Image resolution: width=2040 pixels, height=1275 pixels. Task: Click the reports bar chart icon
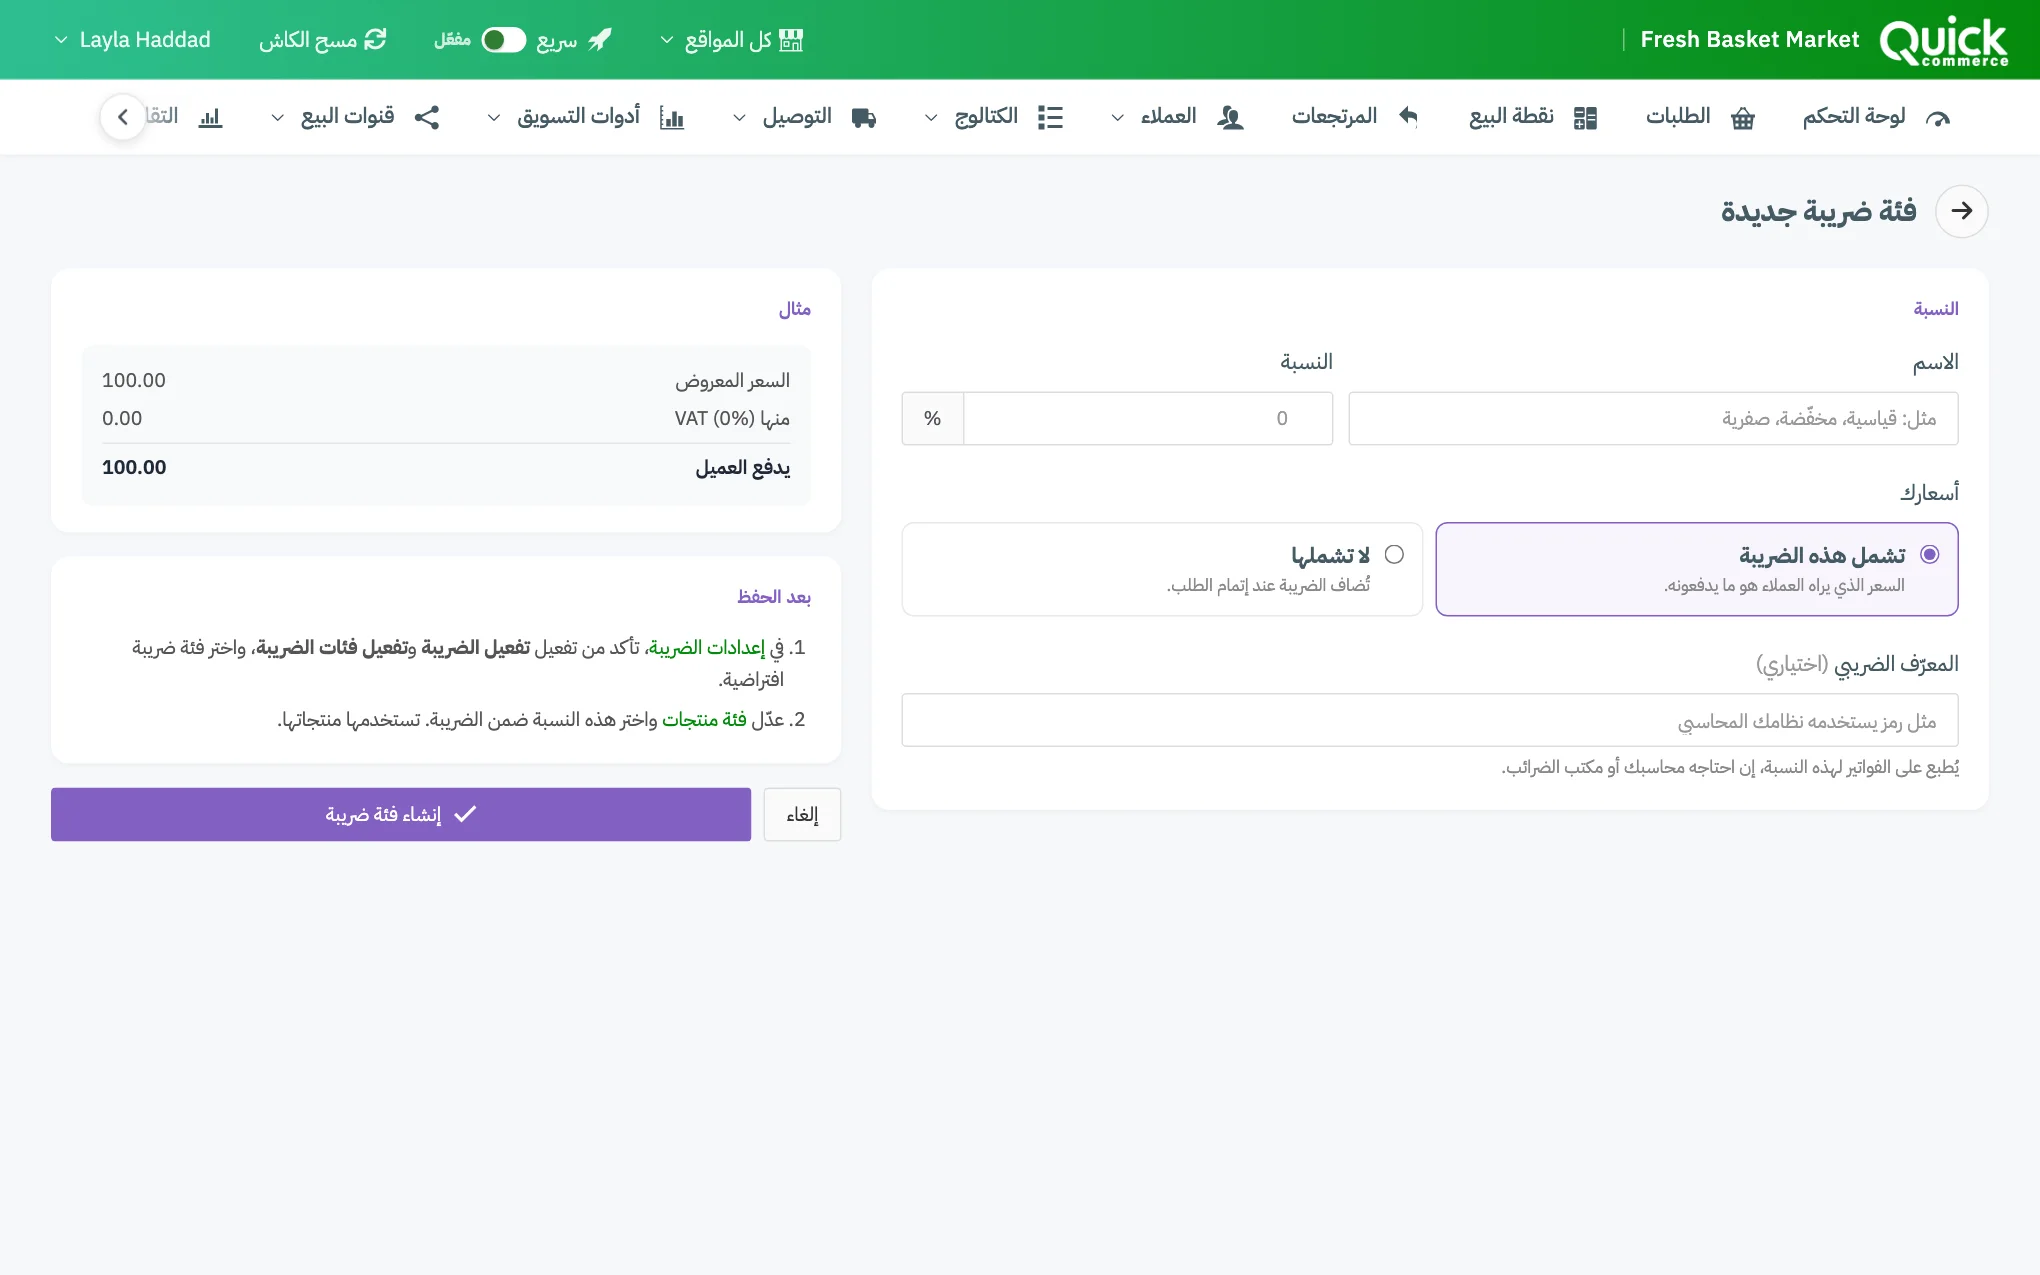[210, 118]
